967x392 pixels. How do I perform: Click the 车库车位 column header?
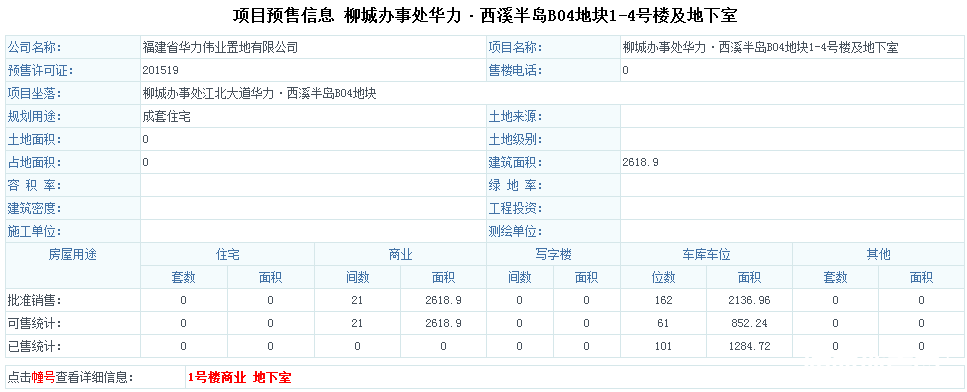pos(706,255)
